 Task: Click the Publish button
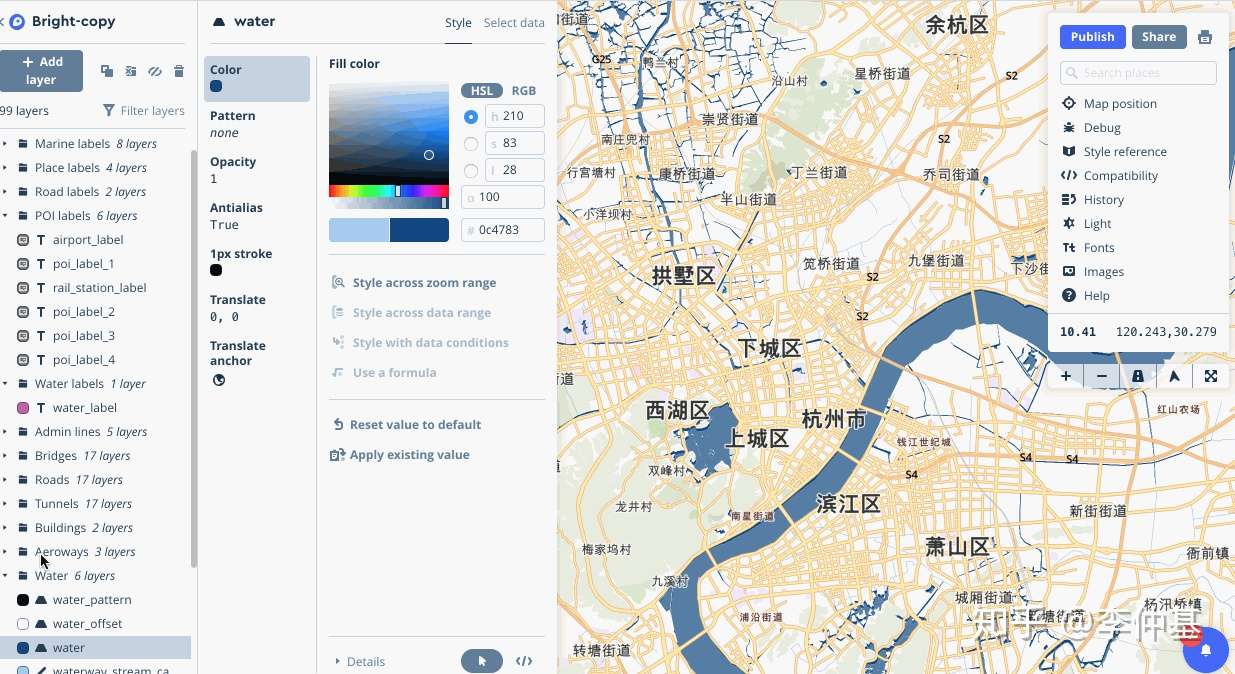tap(1092, 36)
